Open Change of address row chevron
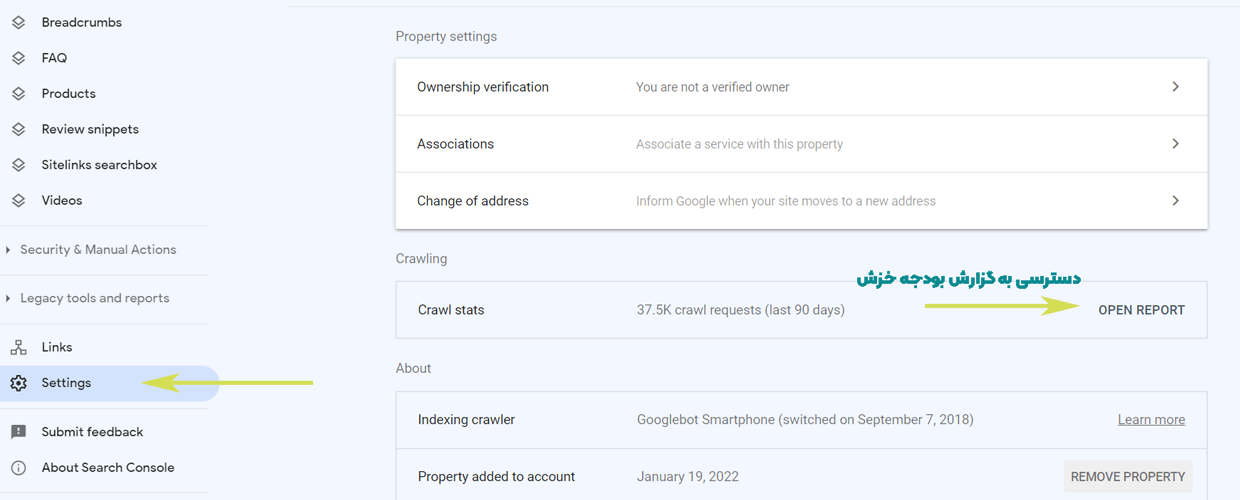Screen dimensions: 1240x500 pyautogui.click(x=1176, y=201)
